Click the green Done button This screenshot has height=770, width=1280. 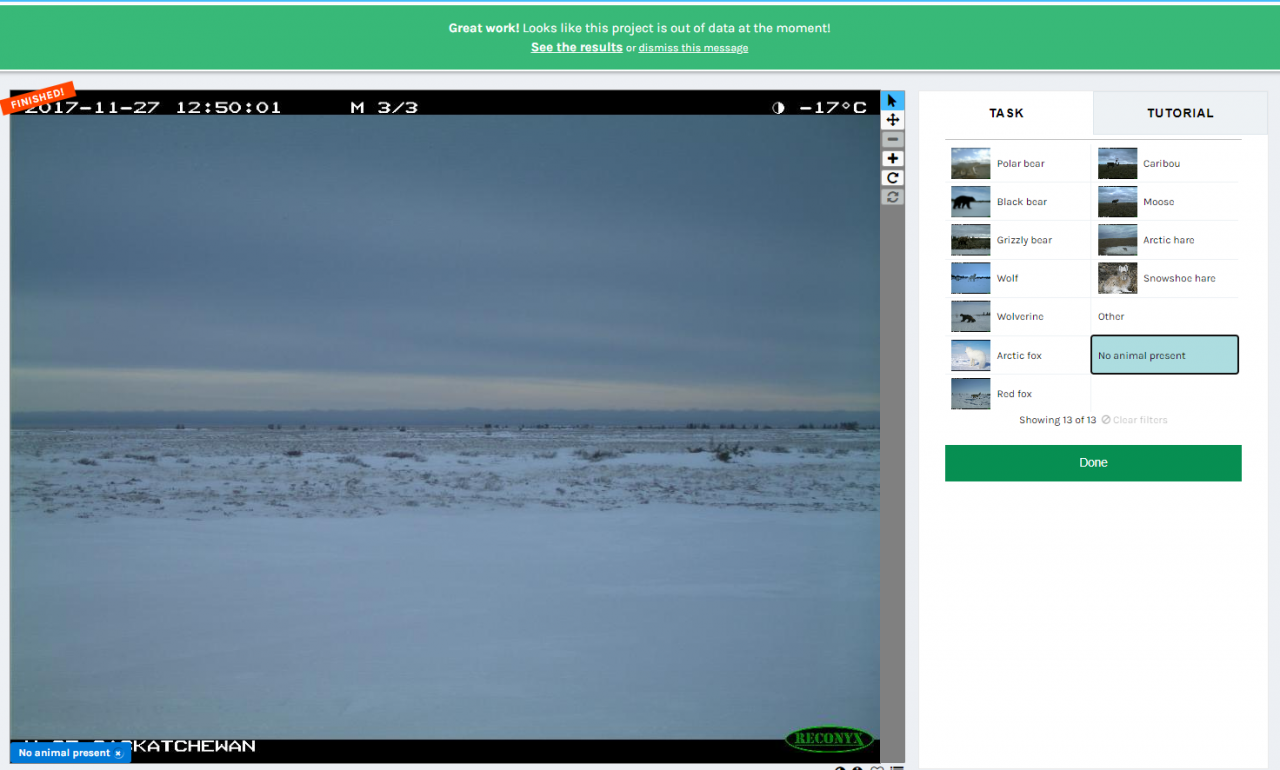pos(1093,463)
